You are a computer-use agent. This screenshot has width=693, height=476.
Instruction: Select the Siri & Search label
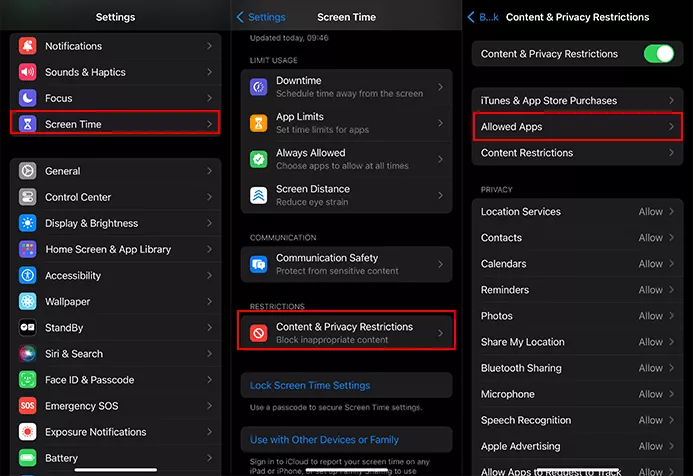pos(74,354)
